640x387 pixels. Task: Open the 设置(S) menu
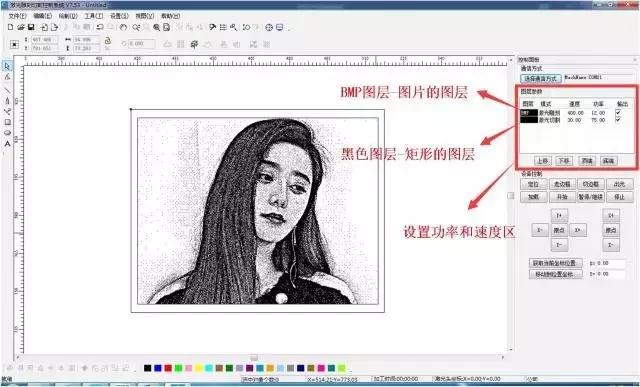pos(119,16)
